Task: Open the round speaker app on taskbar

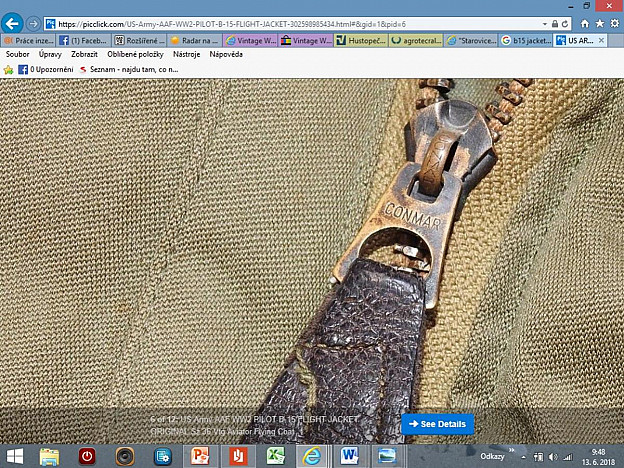Action: pos(125,456)
